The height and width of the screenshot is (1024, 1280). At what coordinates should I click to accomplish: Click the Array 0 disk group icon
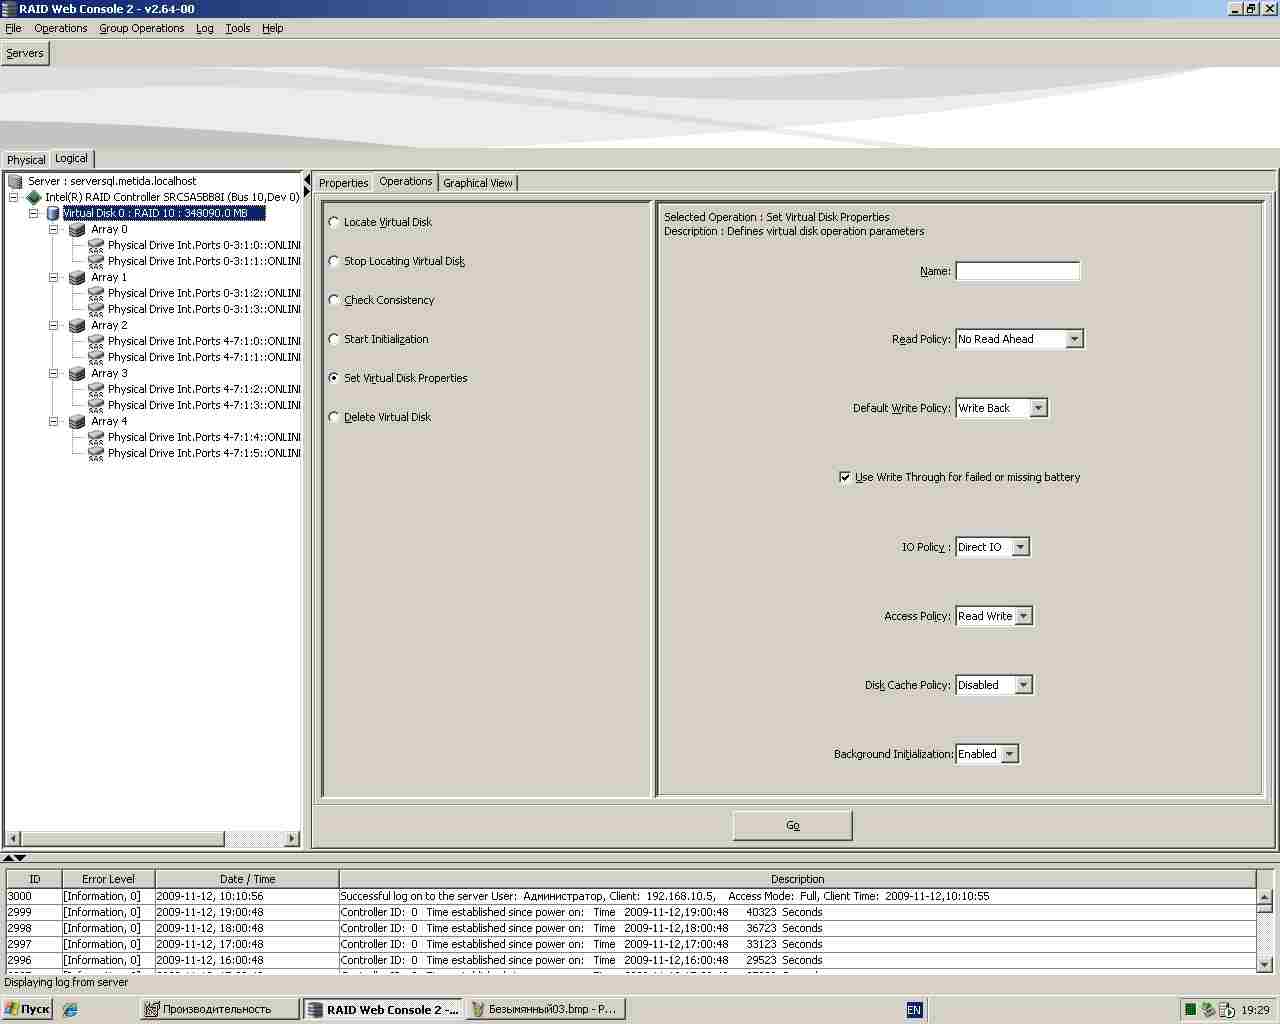coord(77,229)
